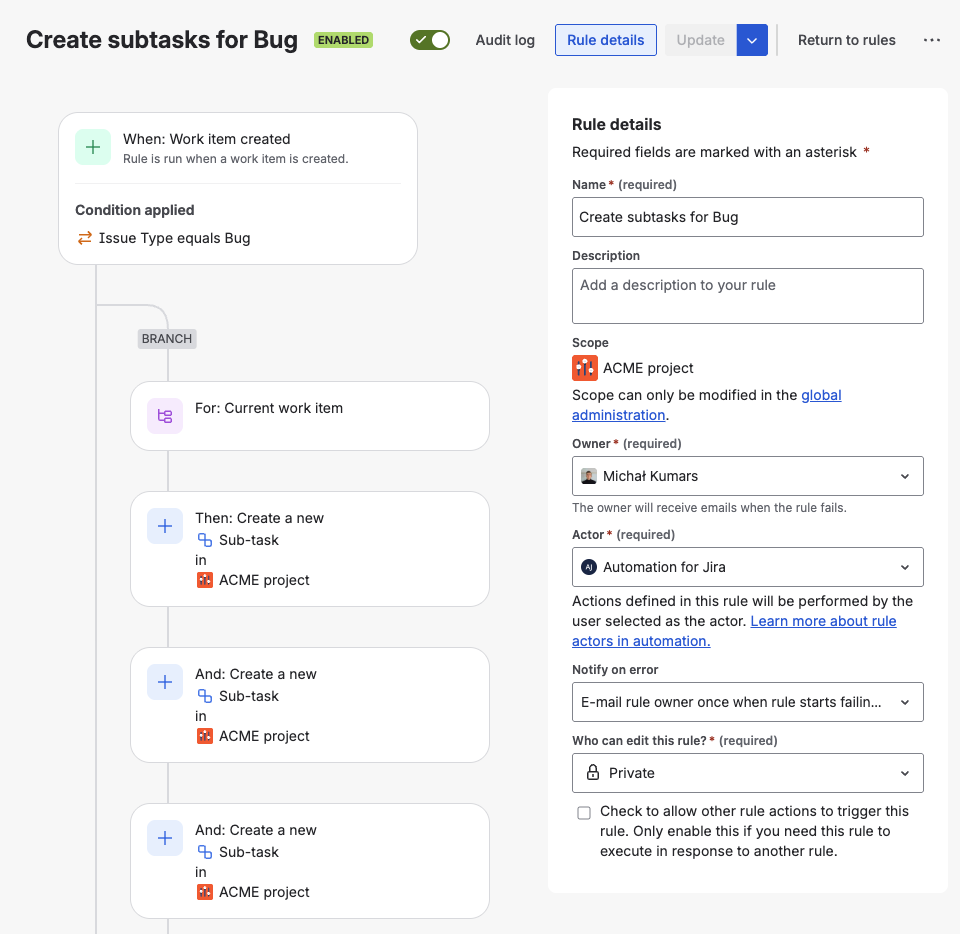
Task: Expand the chevron next to the Update button
Action: 752,40
